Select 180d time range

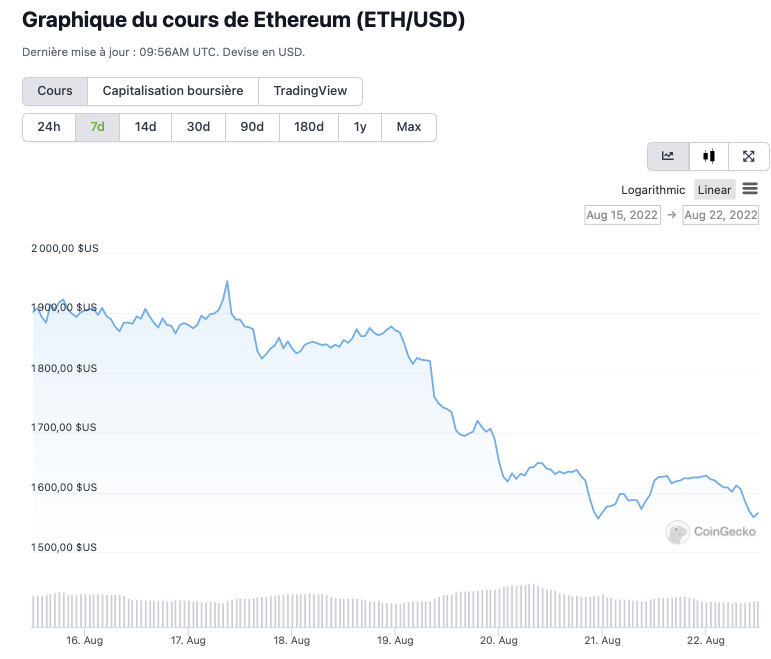tap(308, 127)
